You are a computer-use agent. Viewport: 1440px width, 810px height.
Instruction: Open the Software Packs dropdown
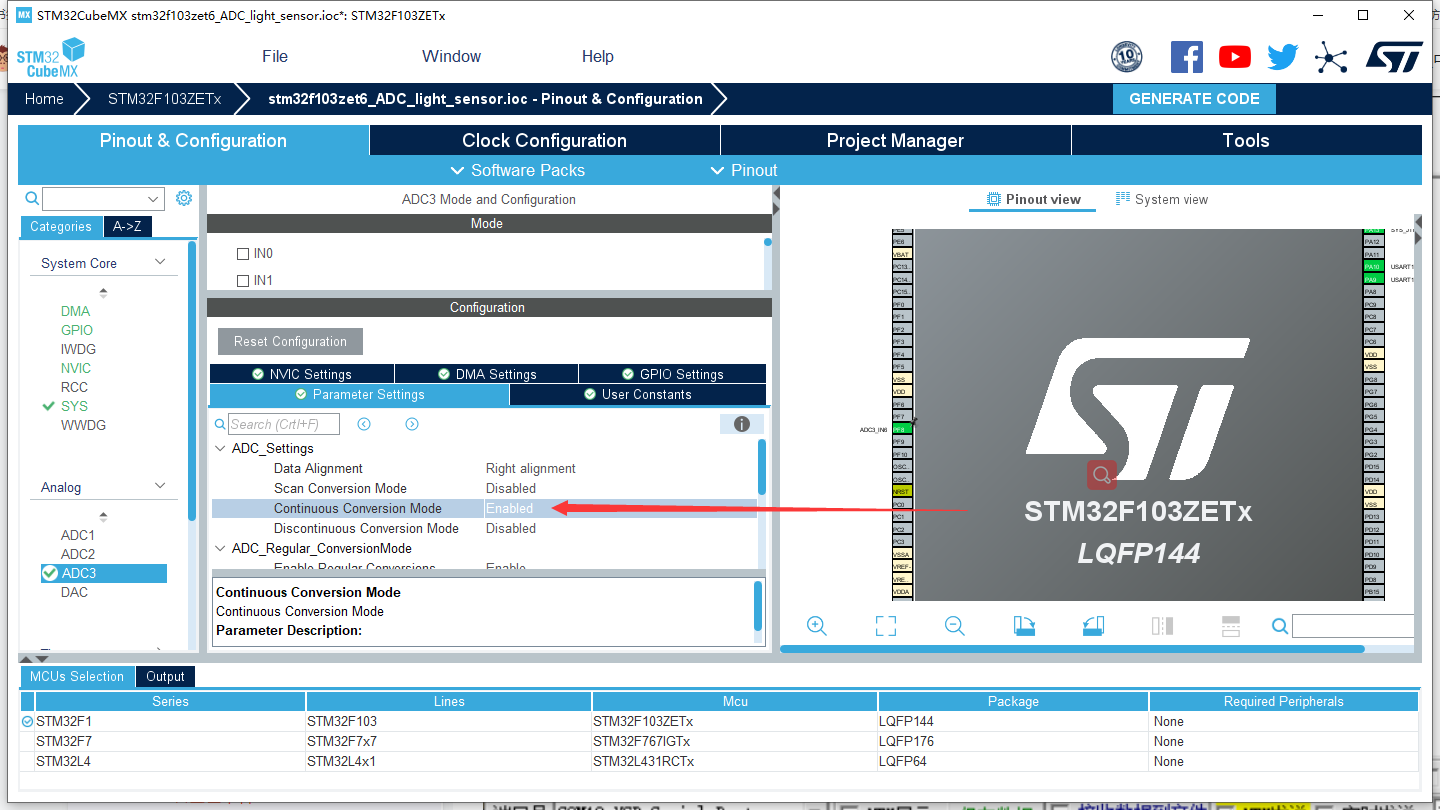(517, 170)
